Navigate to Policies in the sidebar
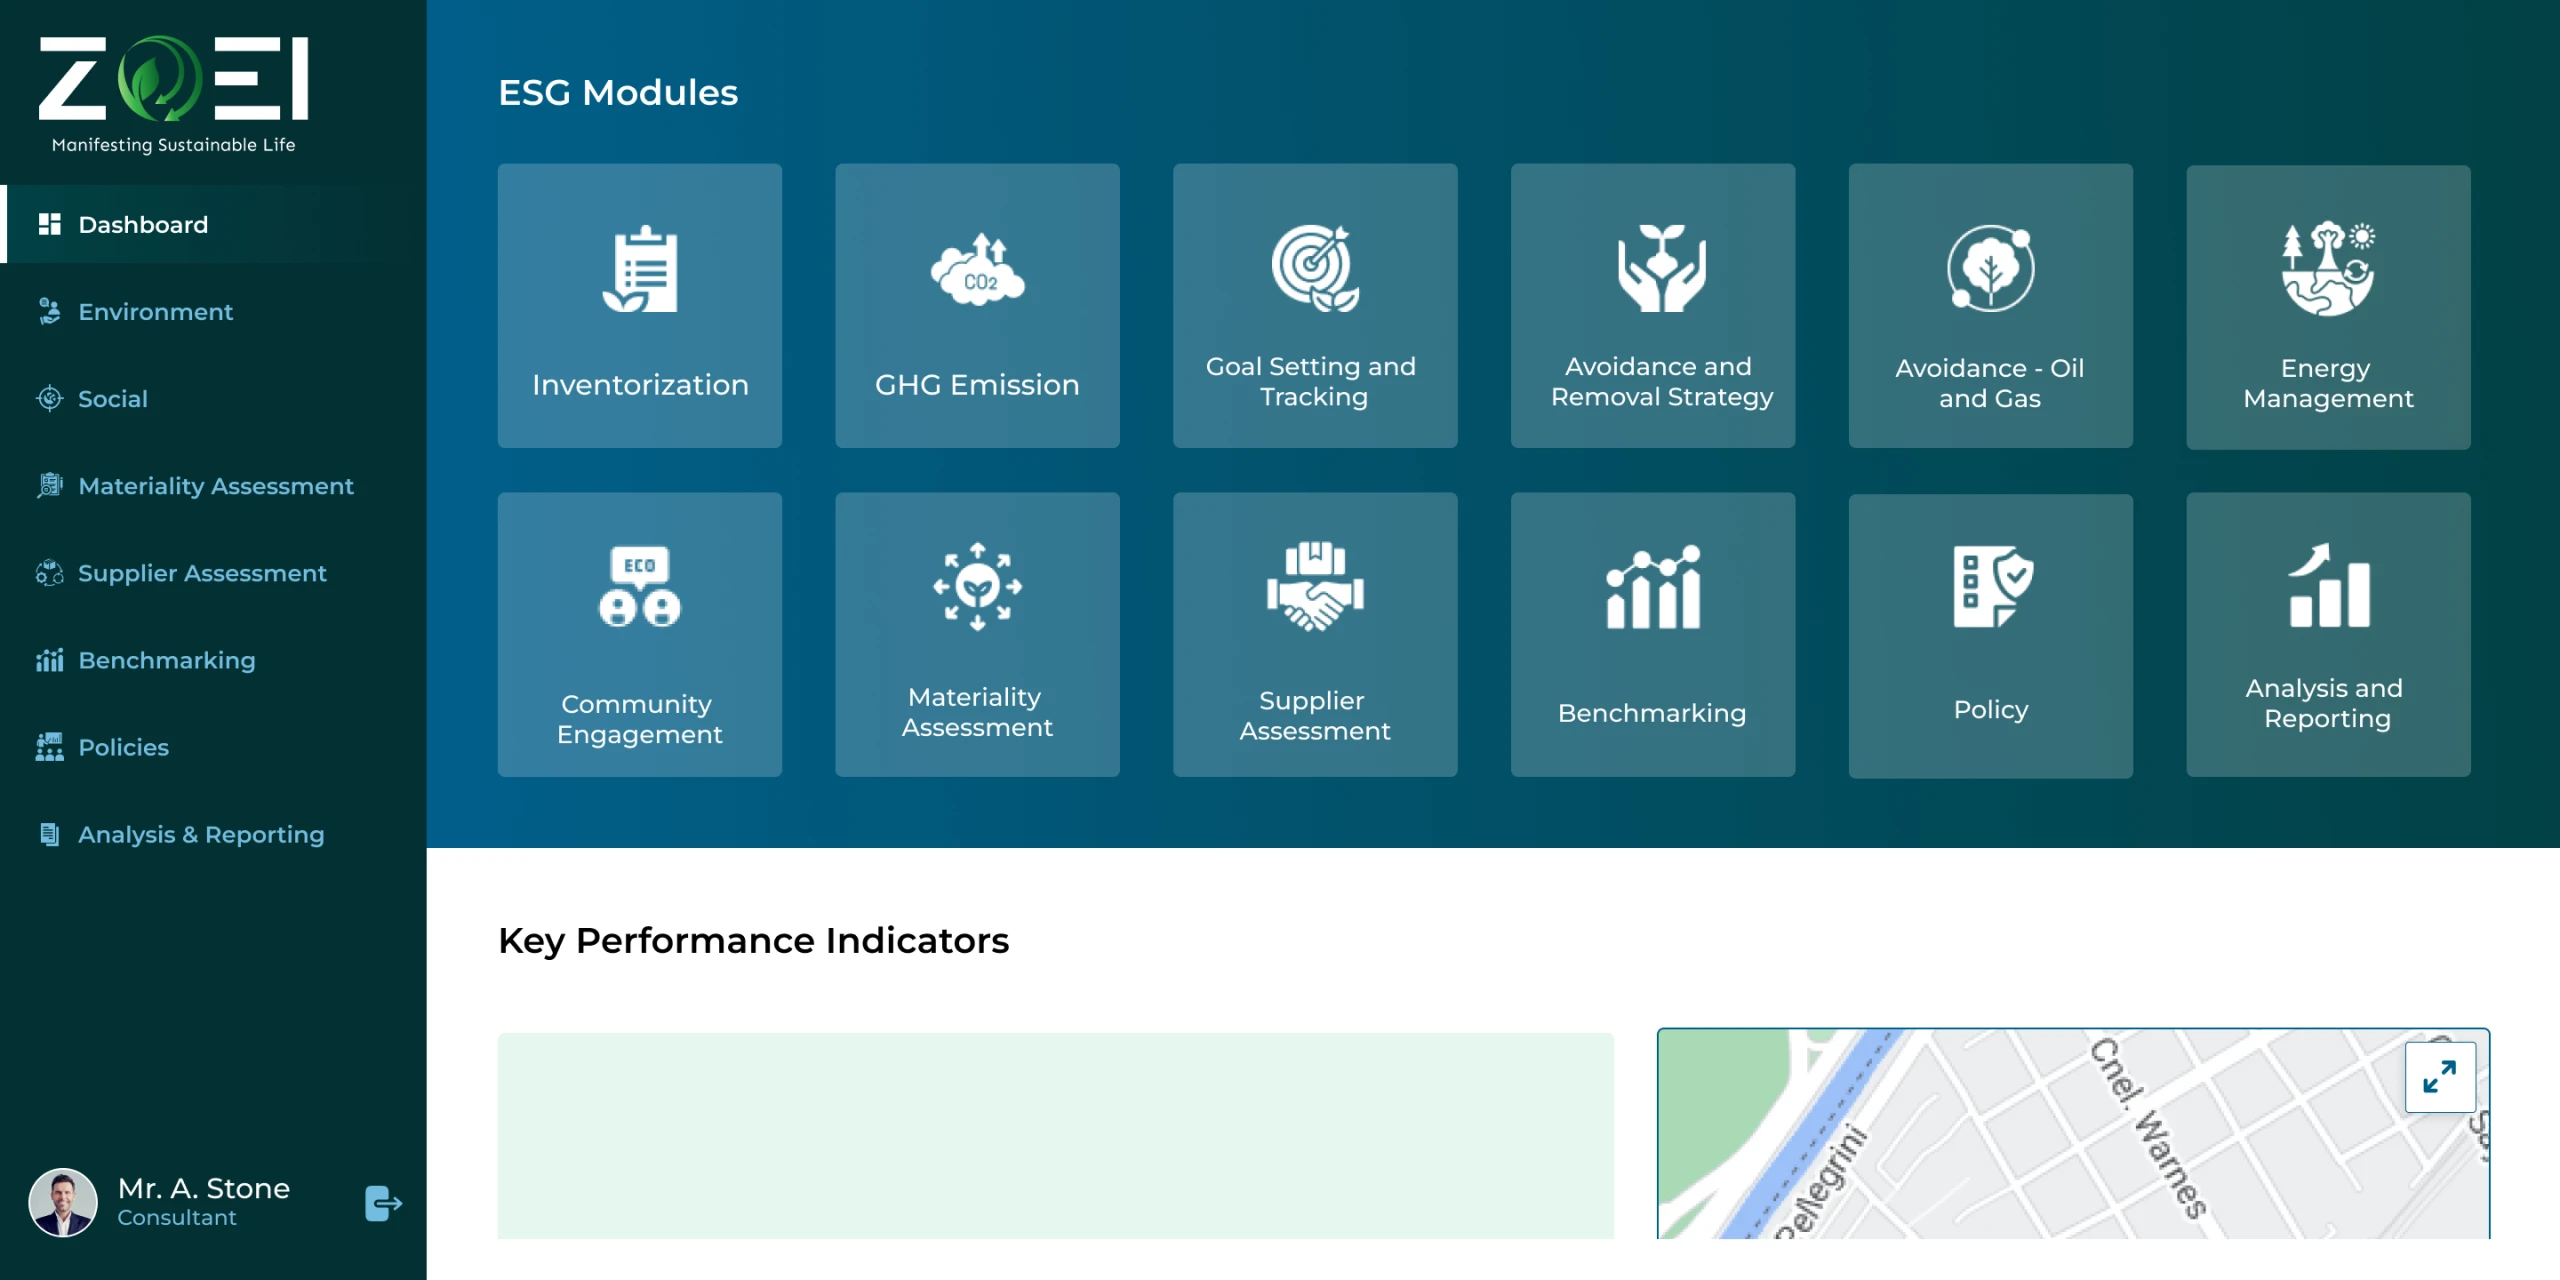This screenshot has width=2560, height=1280. [123, 747]
